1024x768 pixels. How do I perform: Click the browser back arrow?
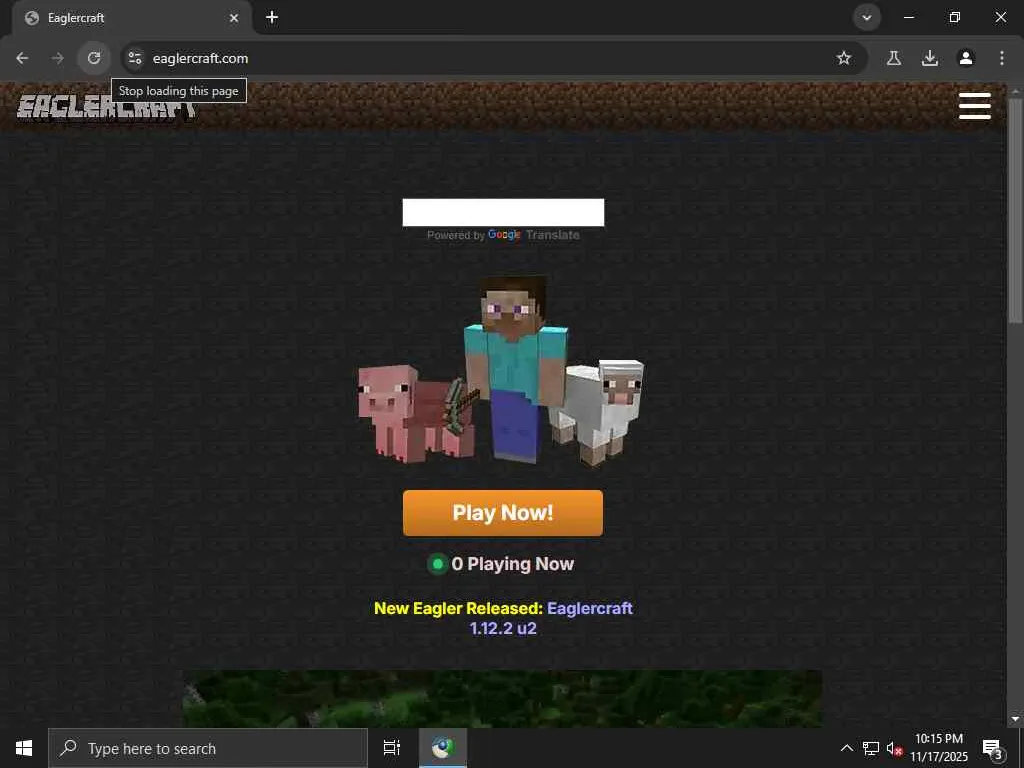click(x=22, y=58)
